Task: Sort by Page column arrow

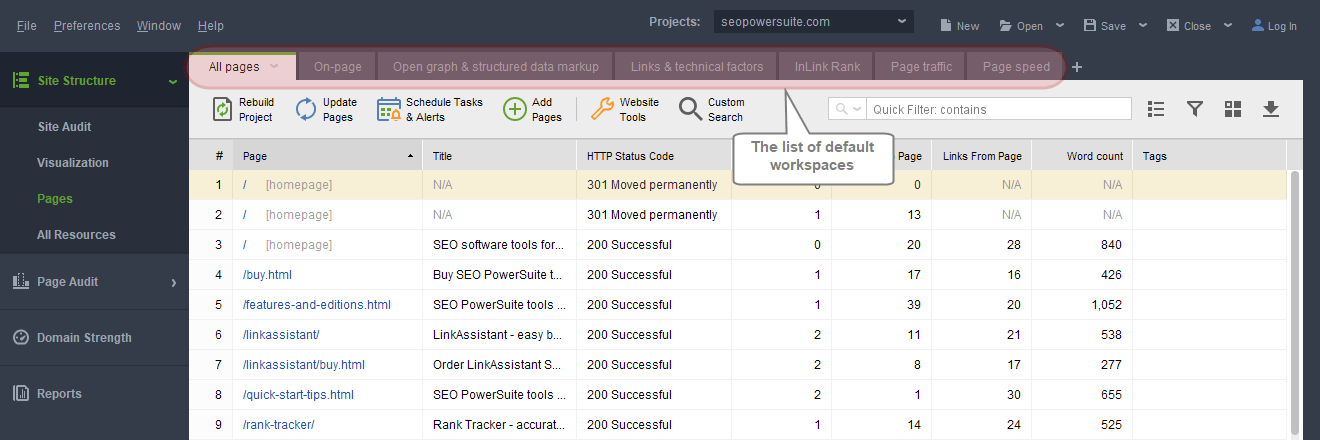Action: [409, 157]
